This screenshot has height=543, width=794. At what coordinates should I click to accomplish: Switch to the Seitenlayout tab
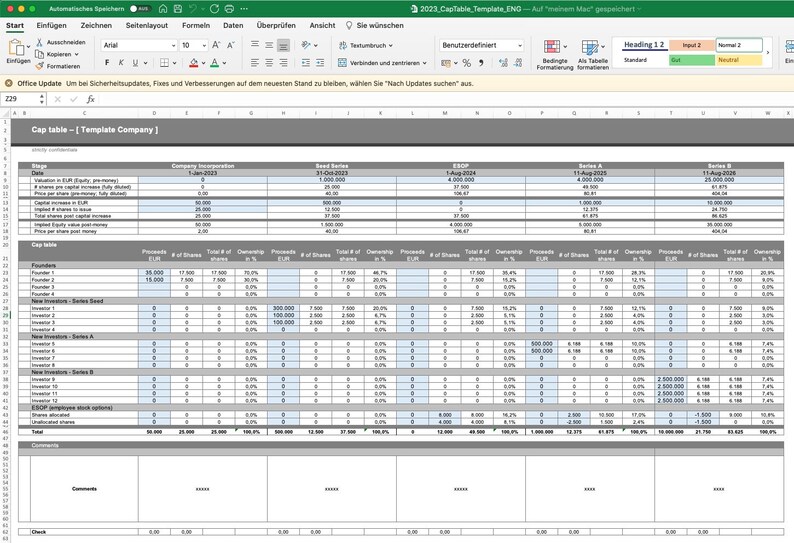147,25
